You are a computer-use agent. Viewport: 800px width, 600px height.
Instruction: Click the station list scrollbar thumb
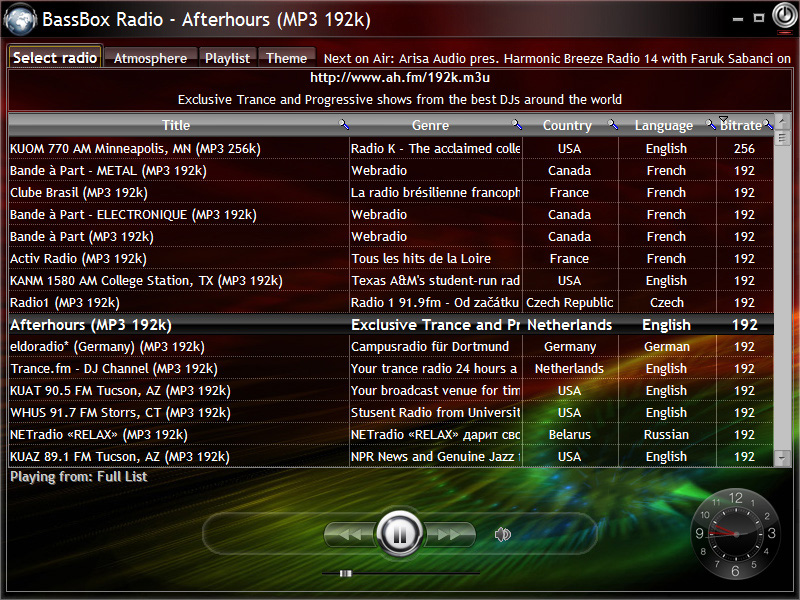[x=782, y=137]
